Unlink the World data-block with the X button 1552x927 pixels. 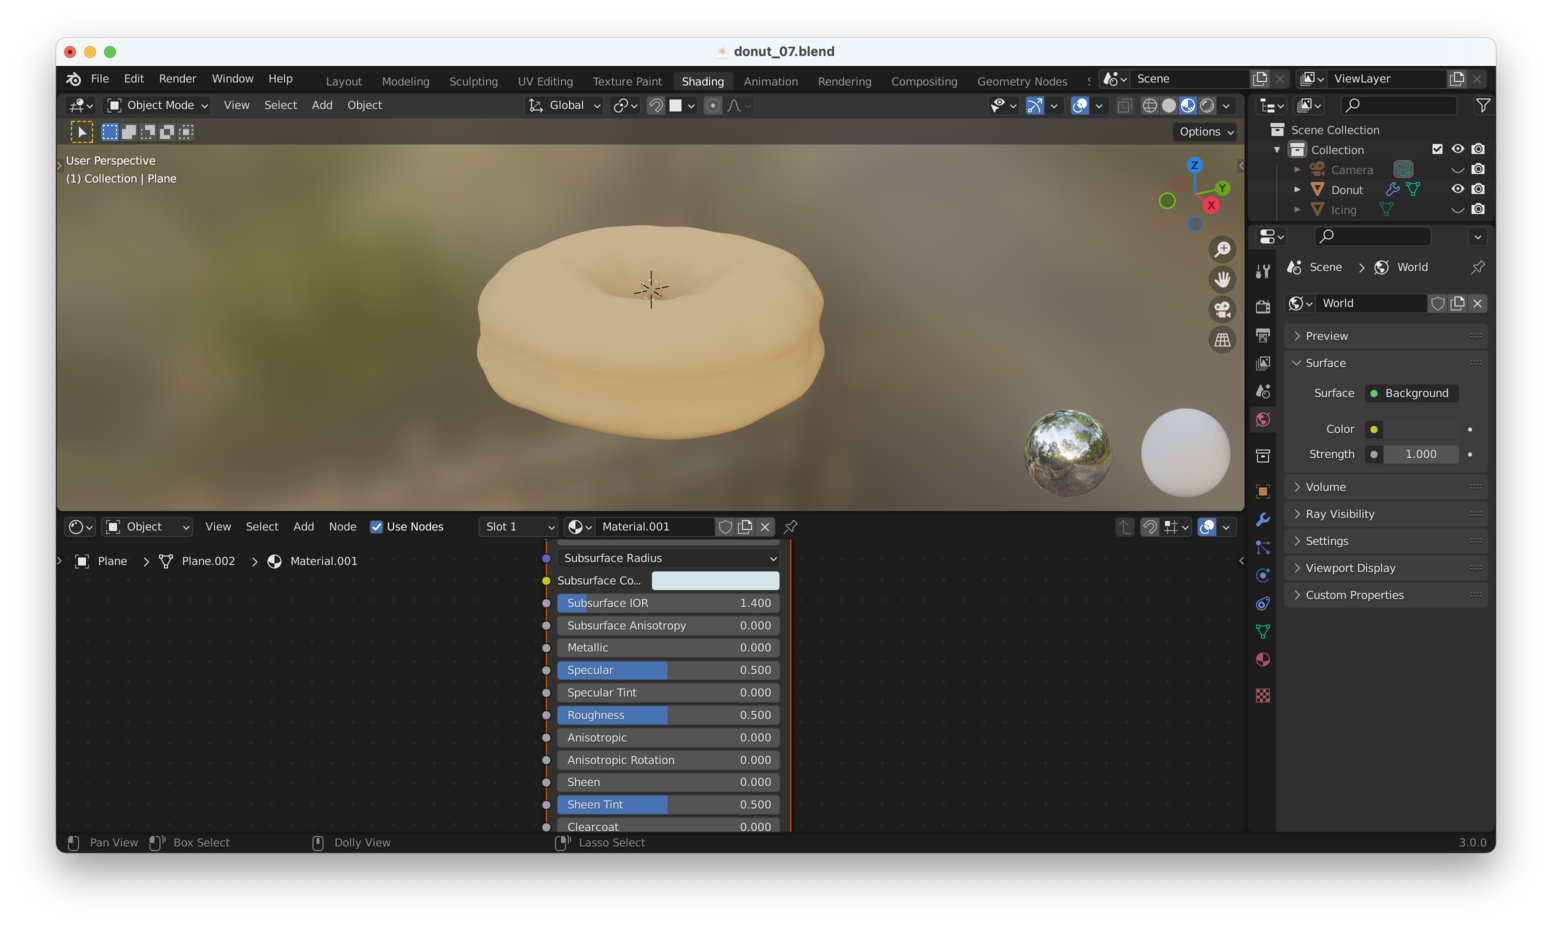tap(1477, 303)
